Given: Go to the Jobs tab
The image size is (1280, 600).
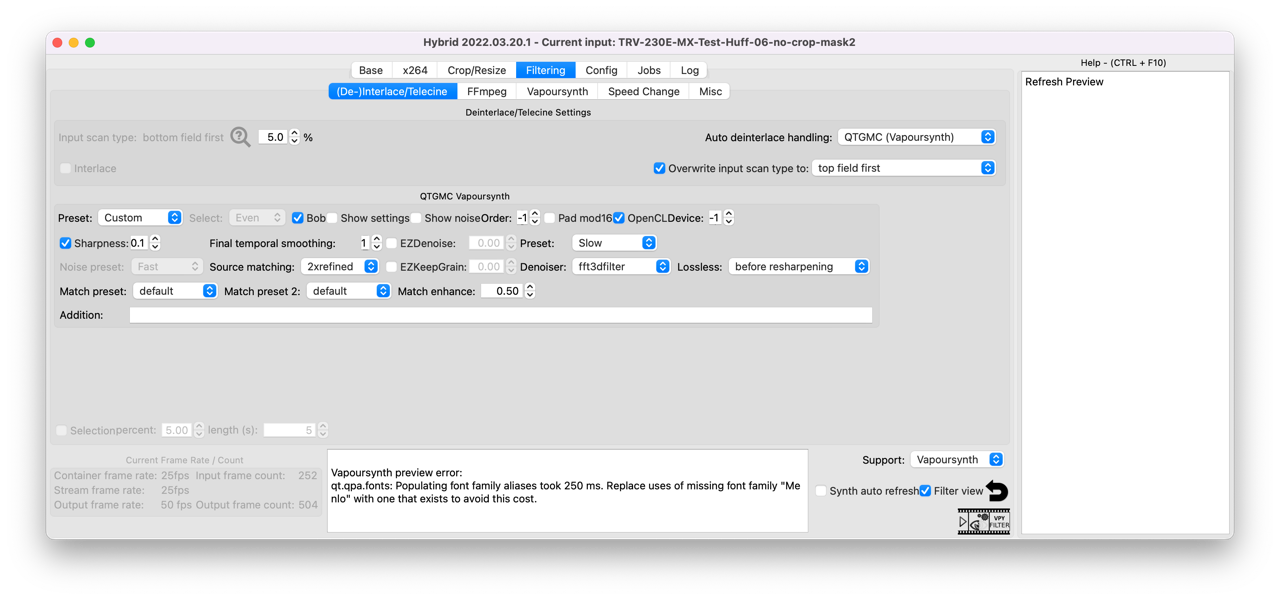Looking at the screenshot, I should tap(649, 70).
